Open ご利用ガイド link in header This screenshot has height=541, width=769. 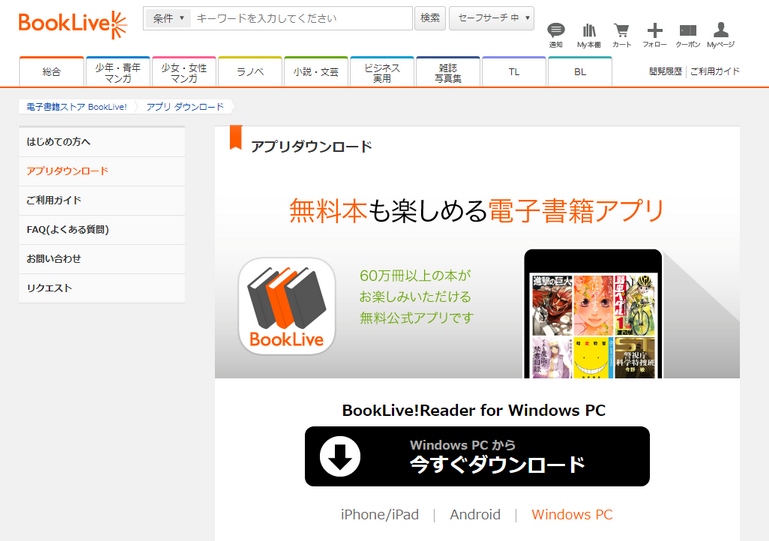tap(715, 71)
